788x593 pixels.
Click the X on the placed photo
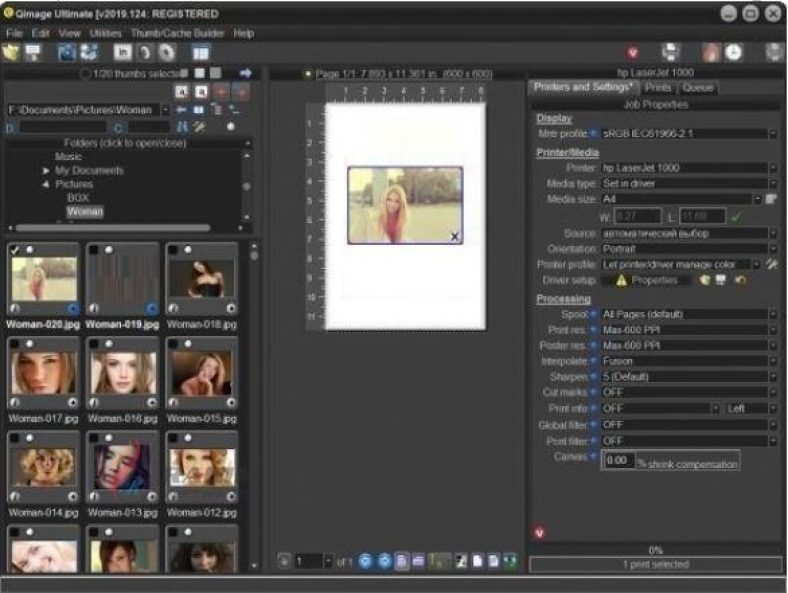coord(454,236)
